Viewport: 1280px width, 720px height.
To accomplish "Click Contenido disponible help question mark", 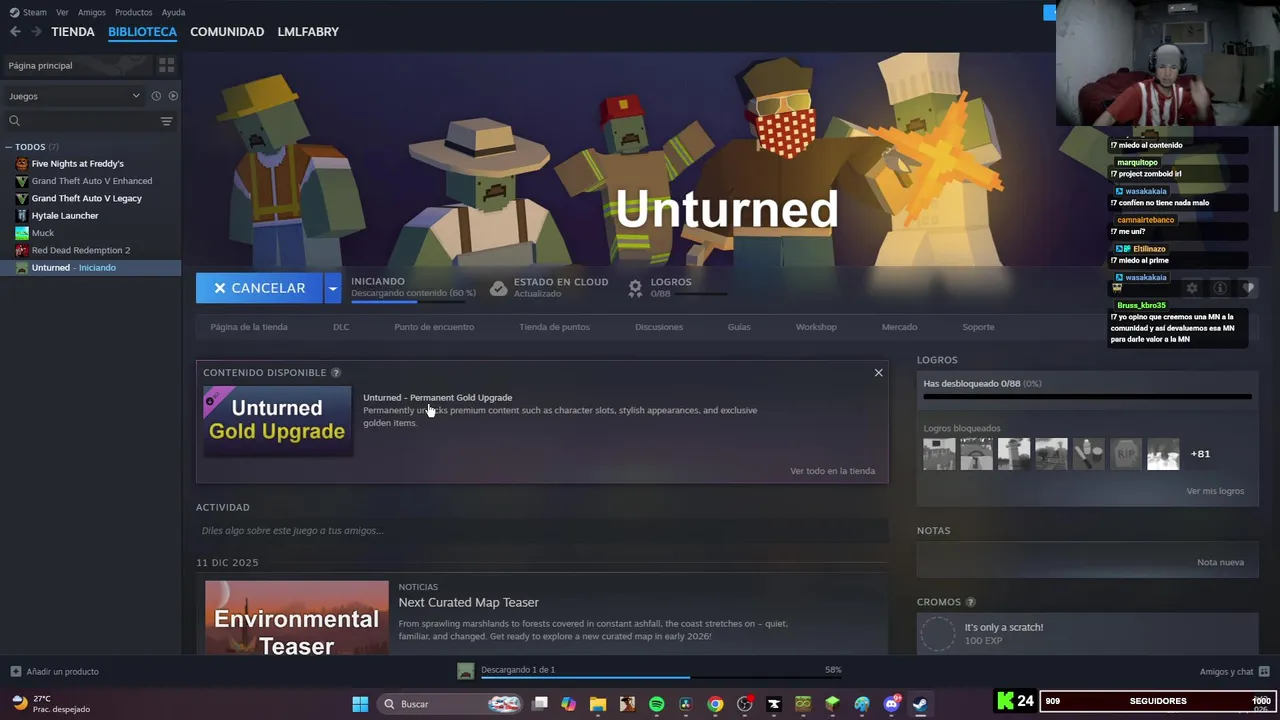I will [x=336, y=373].
